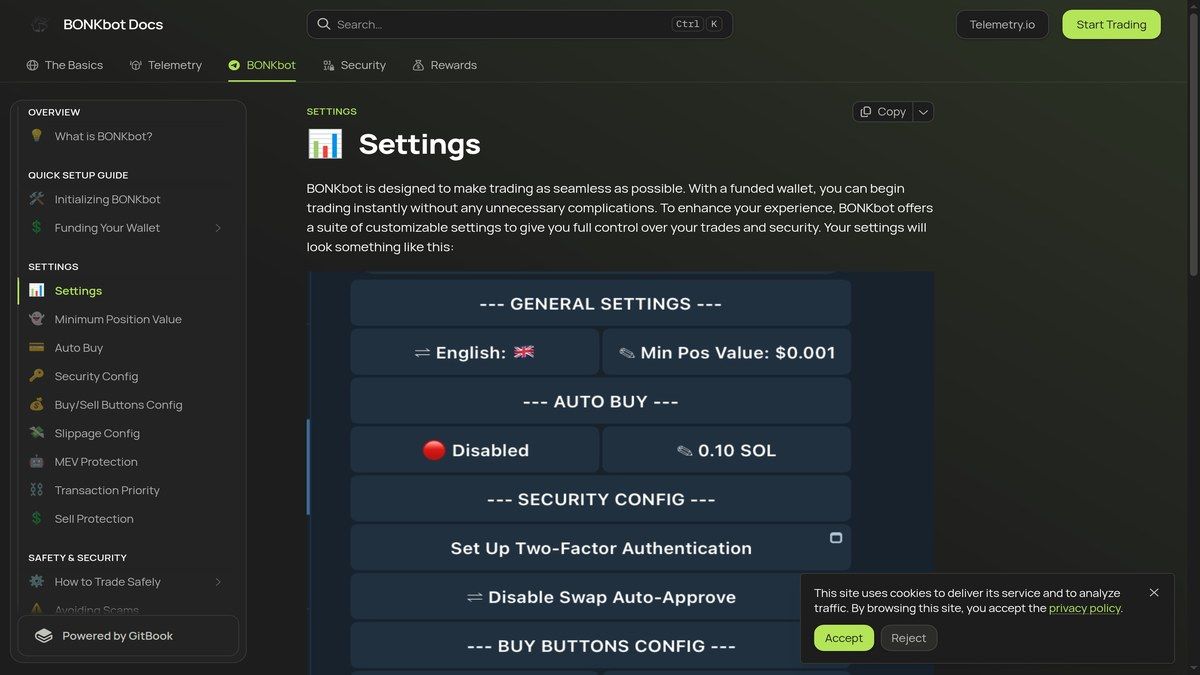Toggle the Auto Buy Disabled setting
1200x675 pixels.
[x=474, y=449]
